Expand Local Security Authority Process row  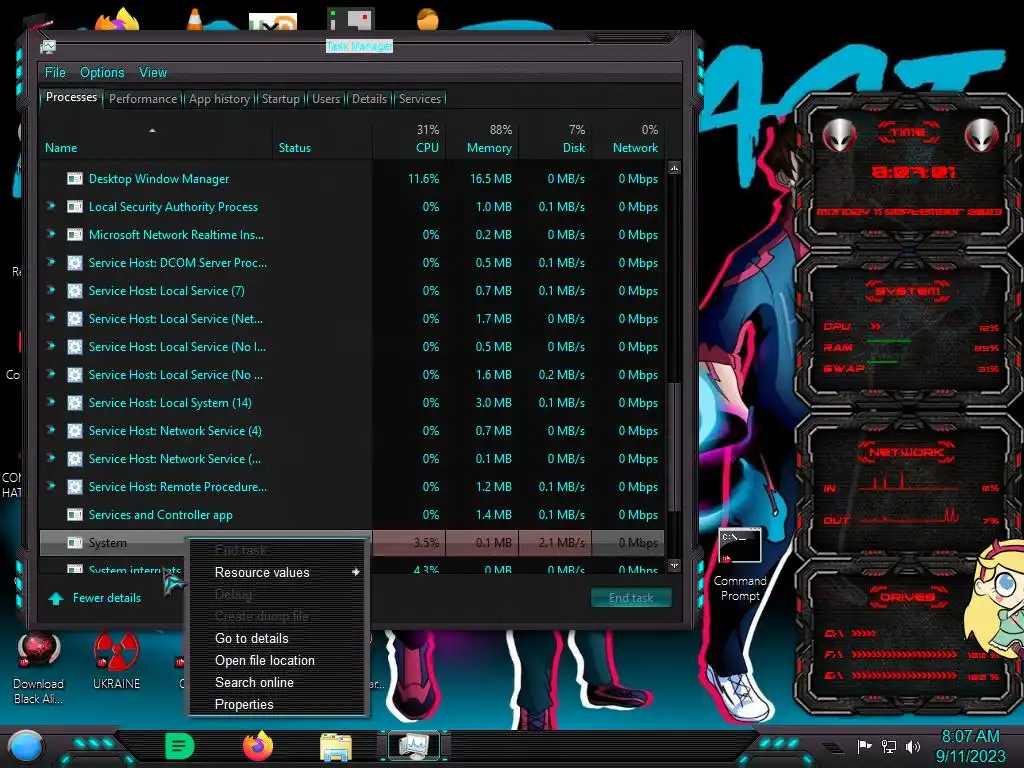51,206
